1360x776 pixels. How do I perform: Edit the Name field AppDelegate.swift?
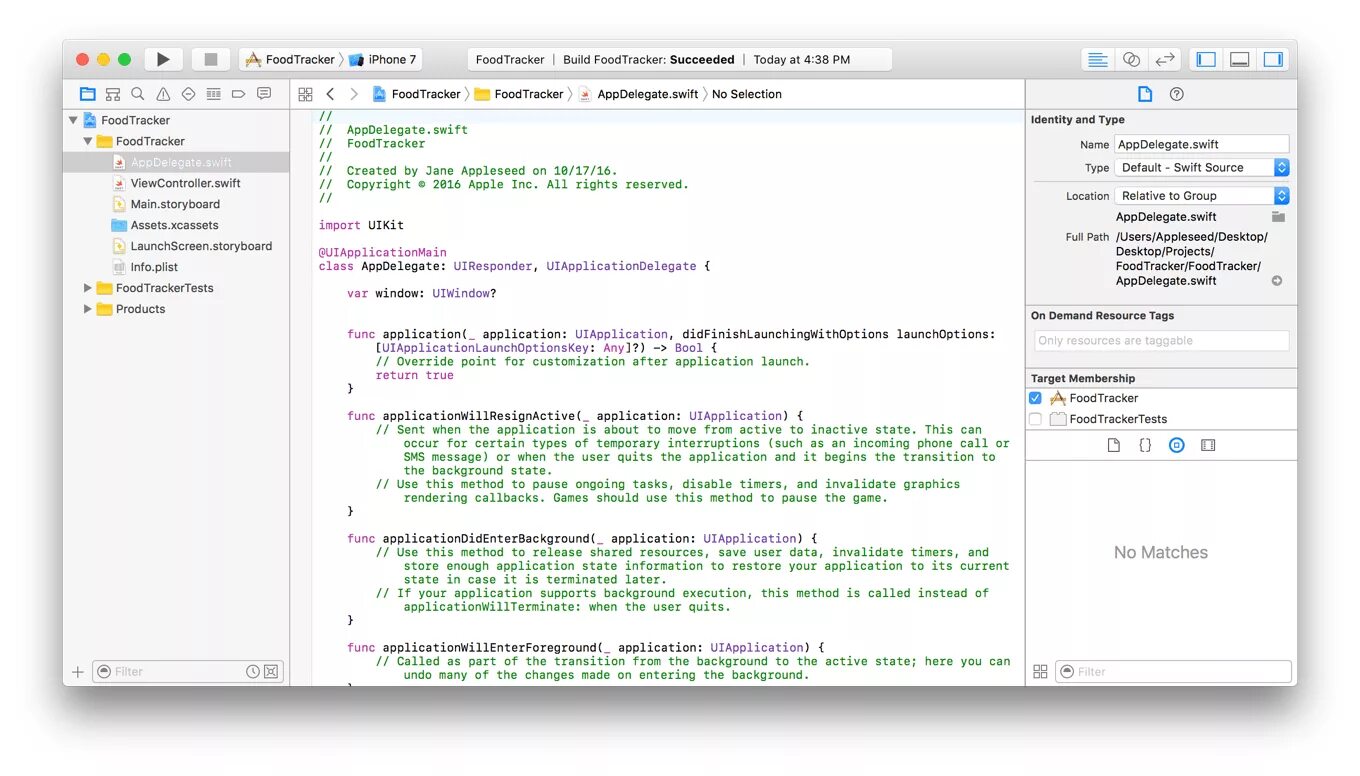tap(1202, 144)
